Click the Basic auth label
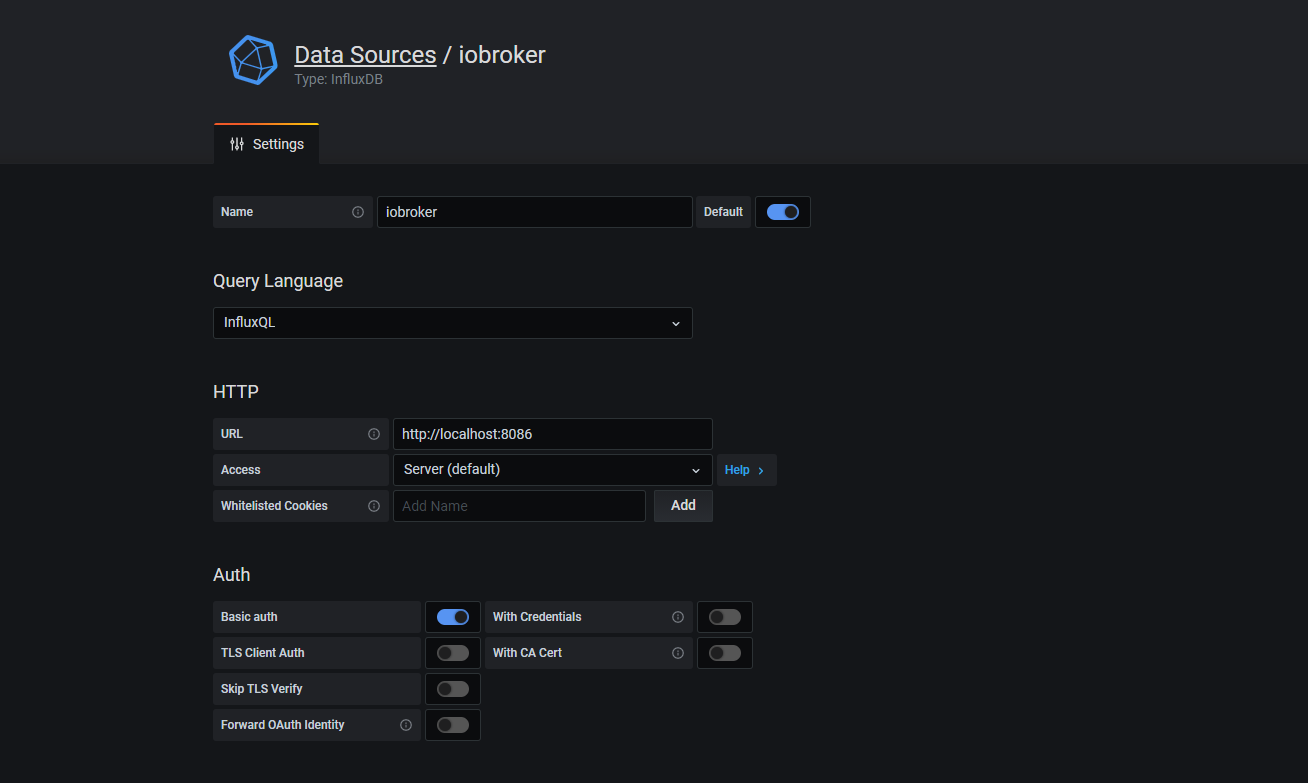The width and height of the screenshot is (1308, 783). 249,617
